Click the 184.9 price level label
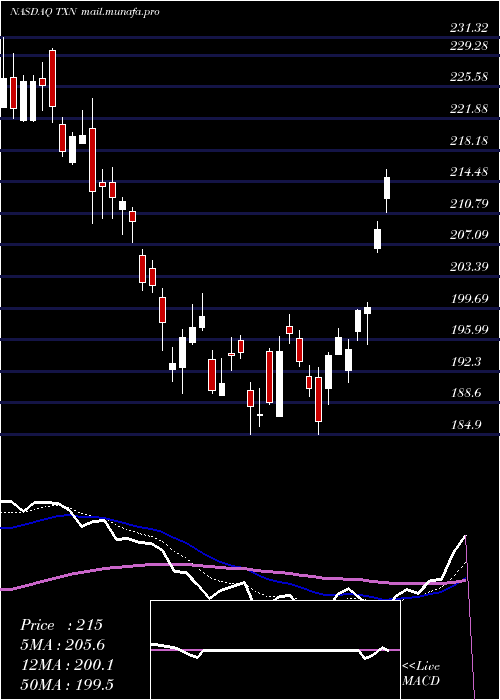Viewport: 500px width, 700px height. tap(466, 425)
